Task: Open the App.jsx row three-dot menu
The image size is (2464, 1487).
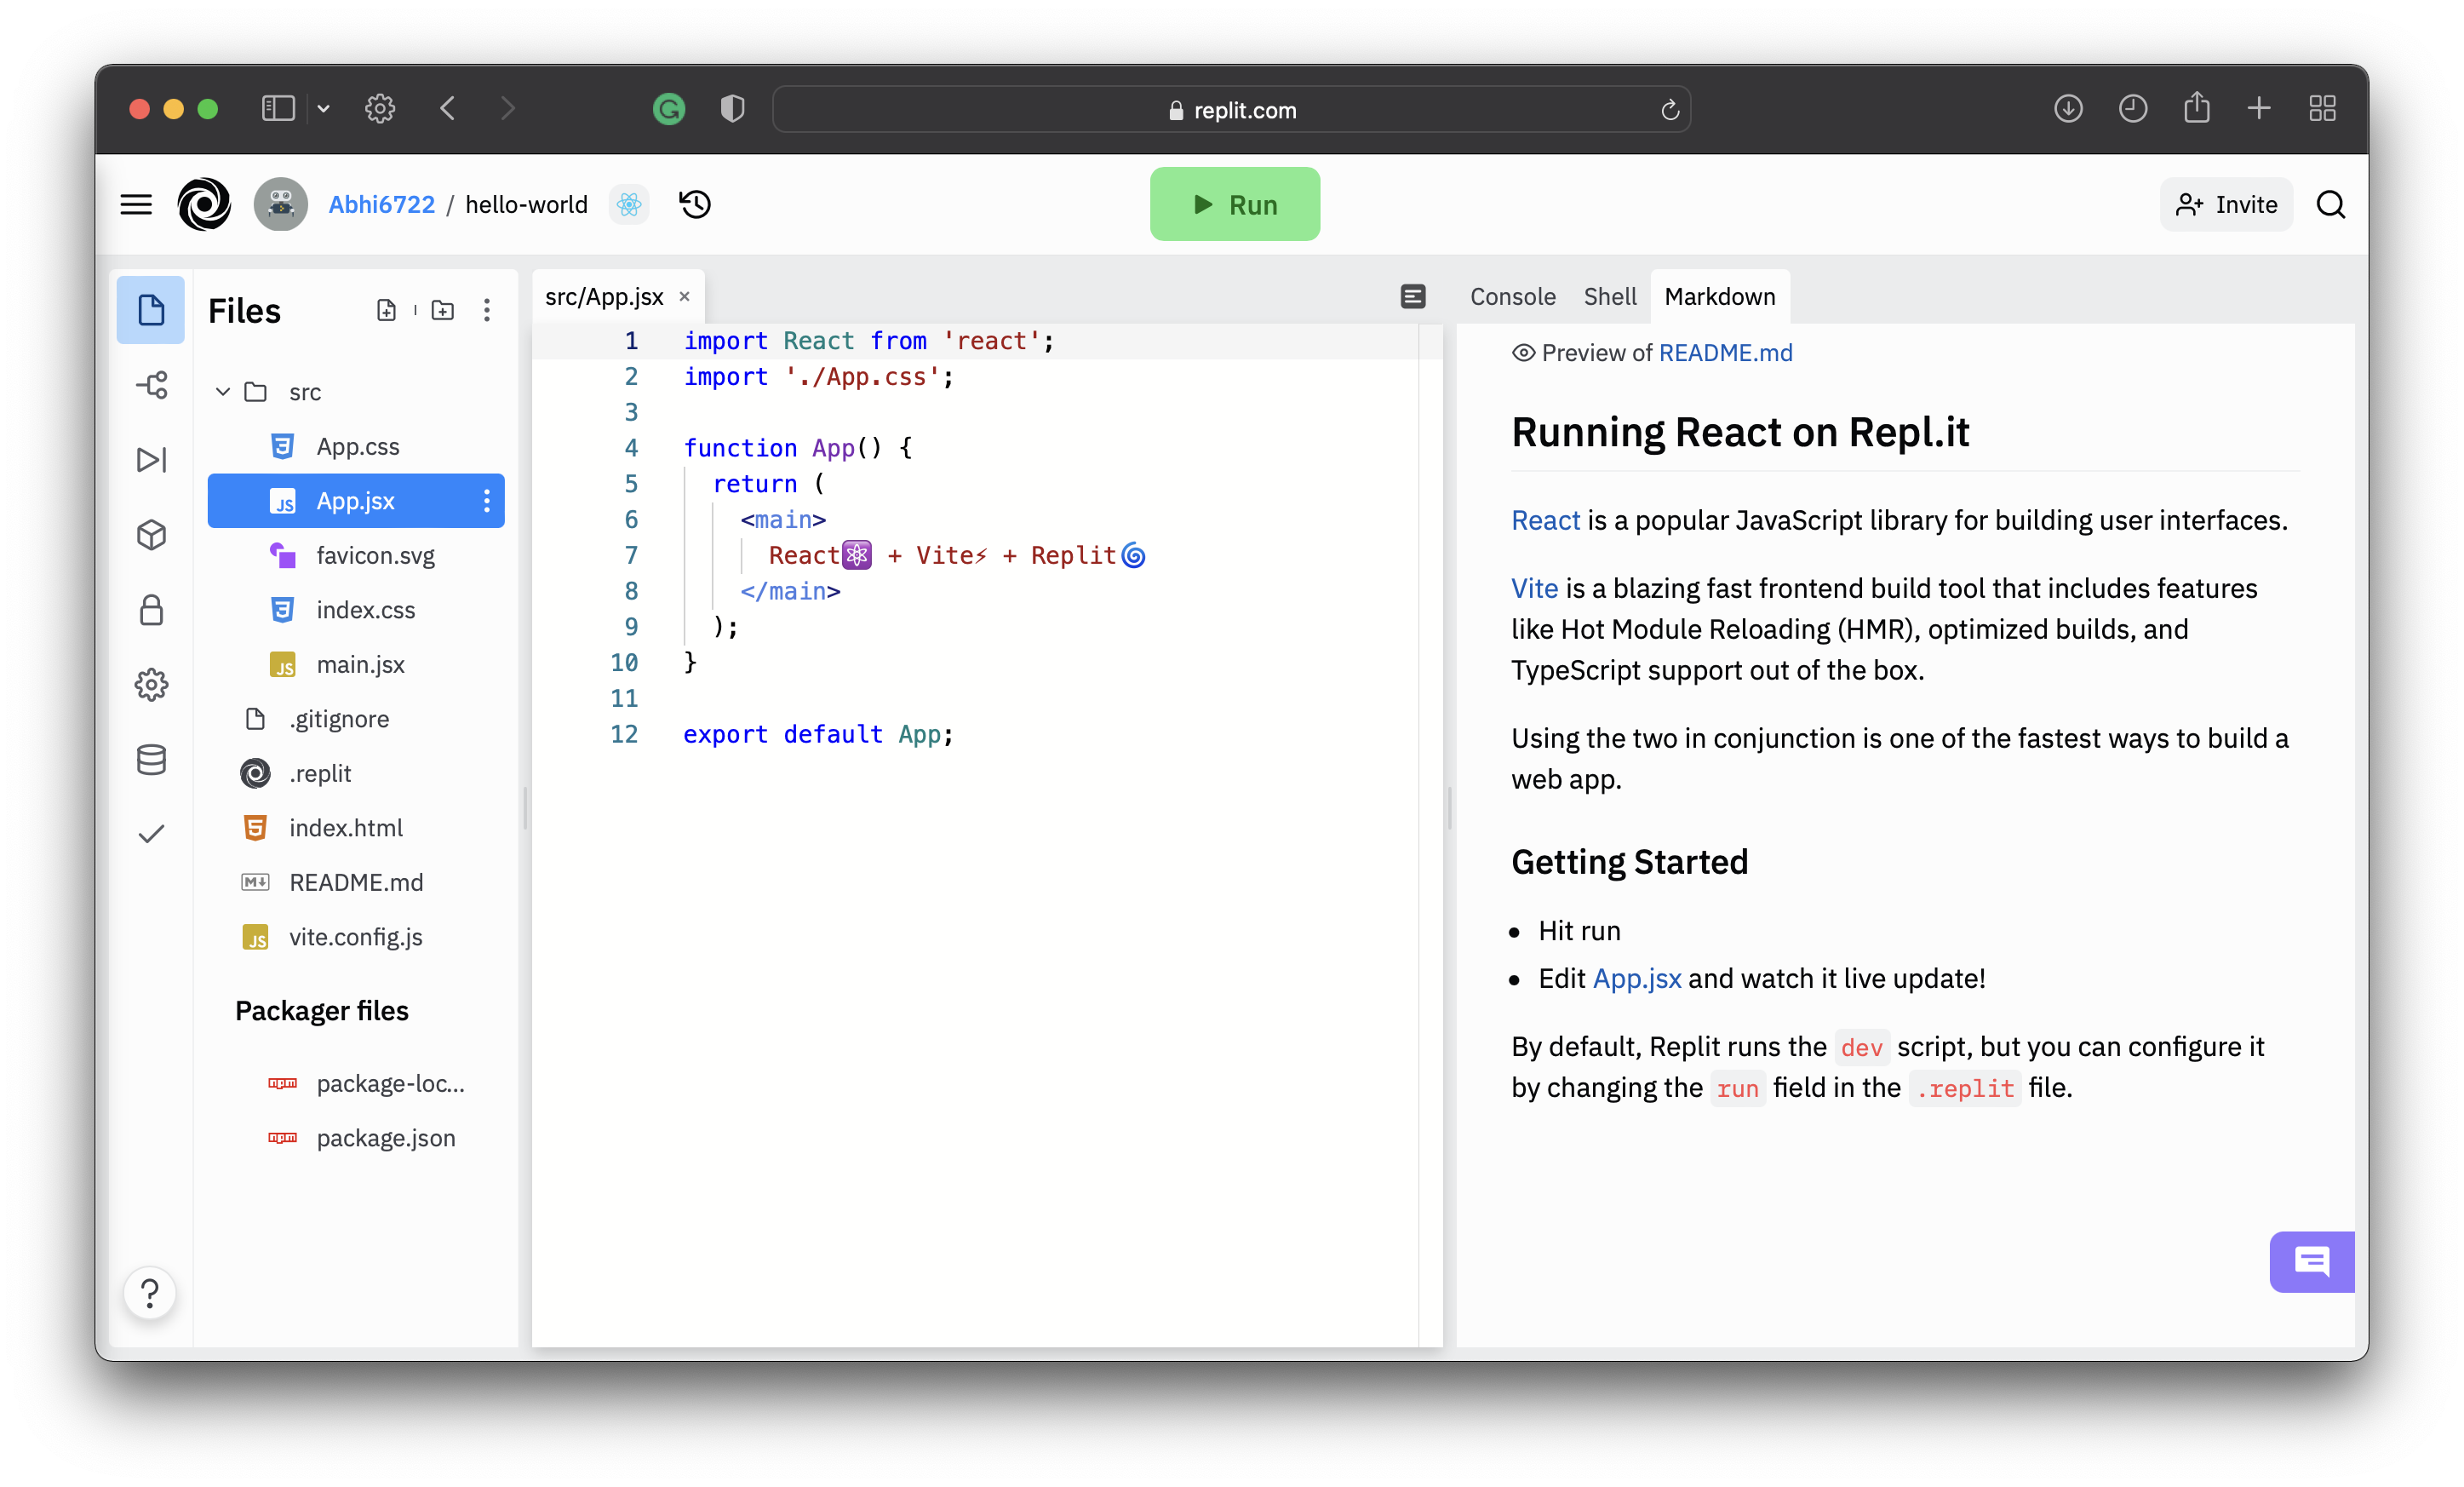Action: pyautogui.click(x=487, y=501)
